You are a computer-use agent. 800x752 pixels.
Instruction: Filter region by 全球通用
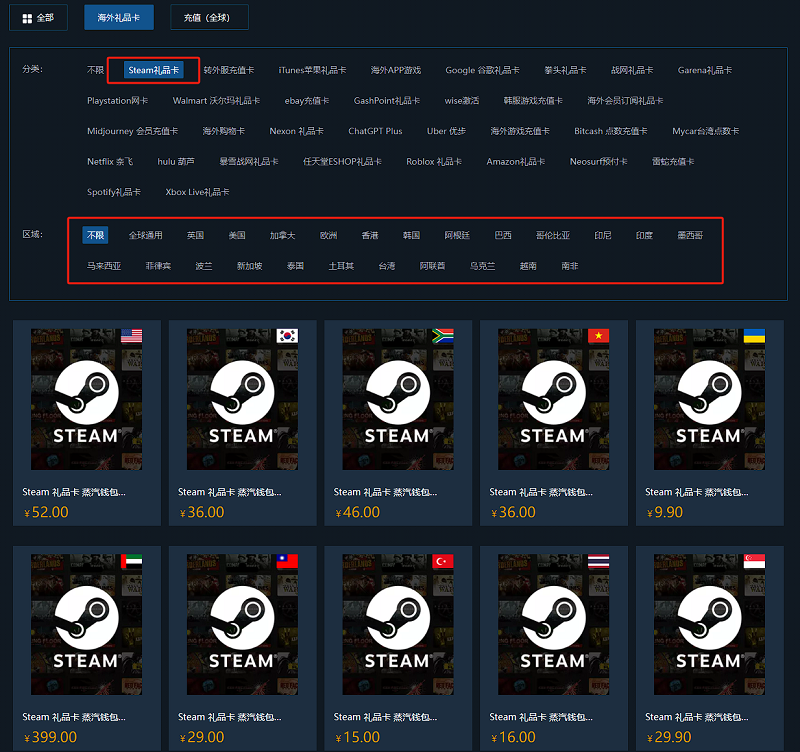(145, 235)
